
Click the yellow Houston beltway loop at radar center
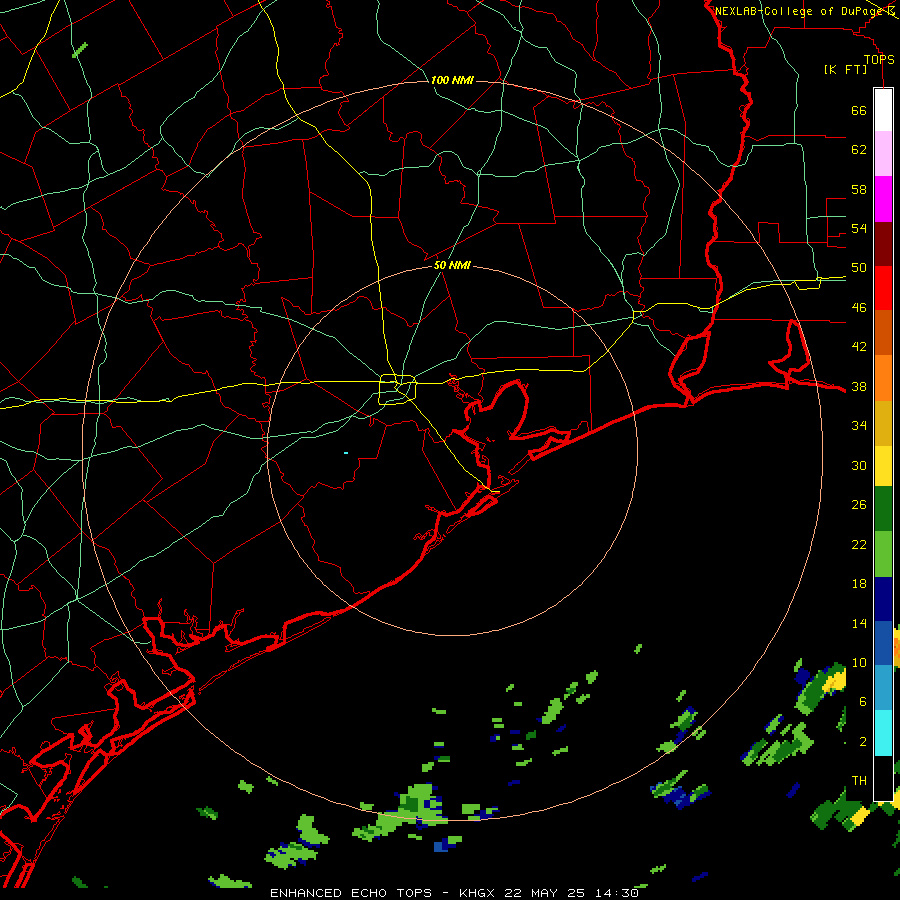[x=398, y=389]
